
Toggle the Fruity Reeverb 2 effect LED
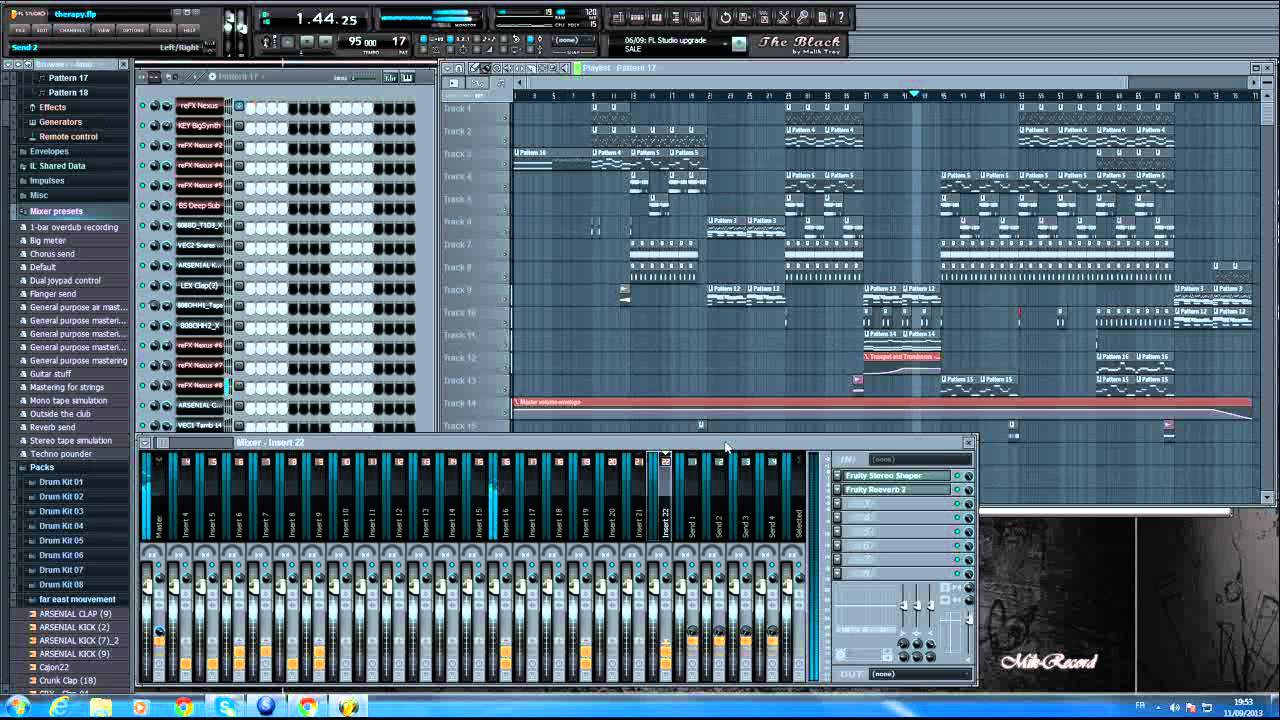pyautogui.click(x=957, y=490)
